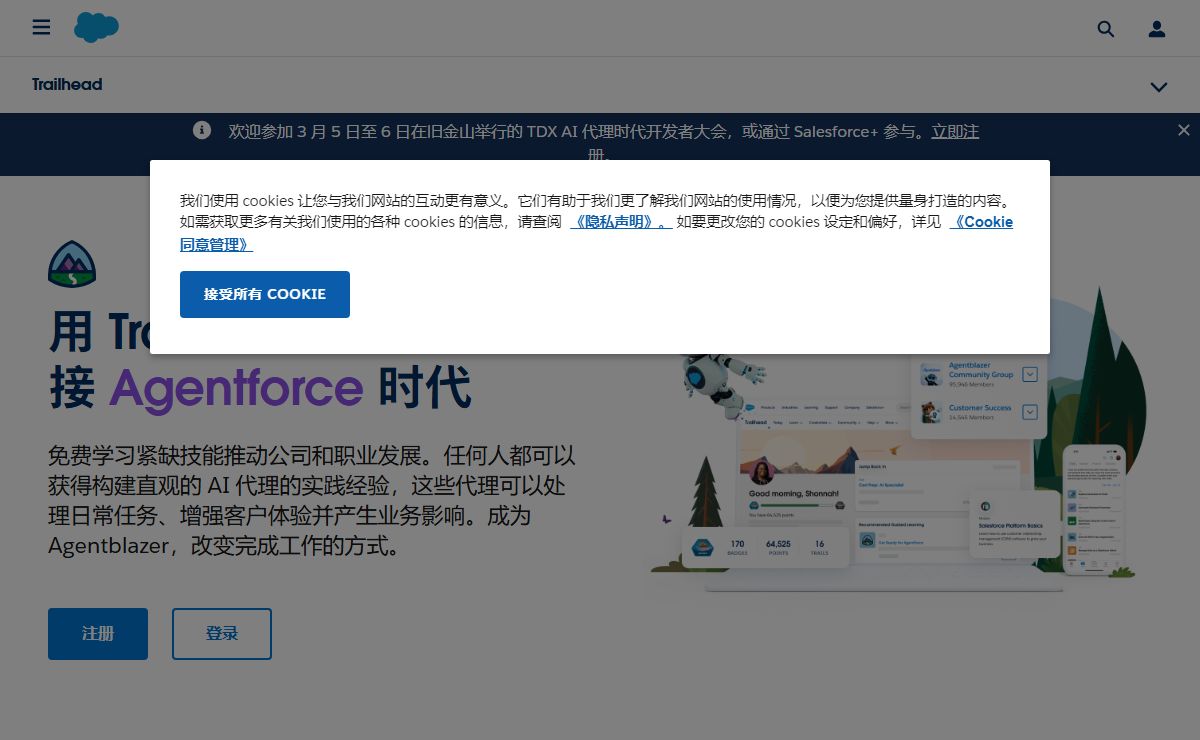Open the 《Cookie 同意管理》 link
This screenshot has height=740, width=1200.
pyautogui.click(x=982, y=222)
